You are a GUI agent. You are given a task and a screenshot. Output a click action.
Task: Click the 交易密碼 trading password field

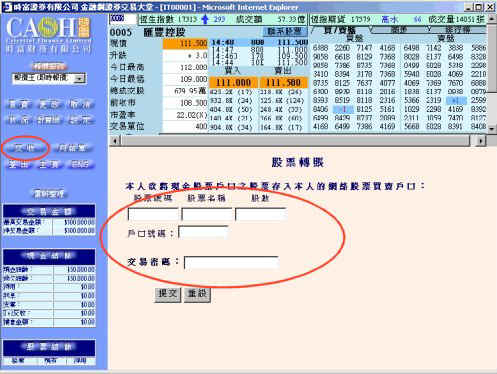tap(231, 262)
